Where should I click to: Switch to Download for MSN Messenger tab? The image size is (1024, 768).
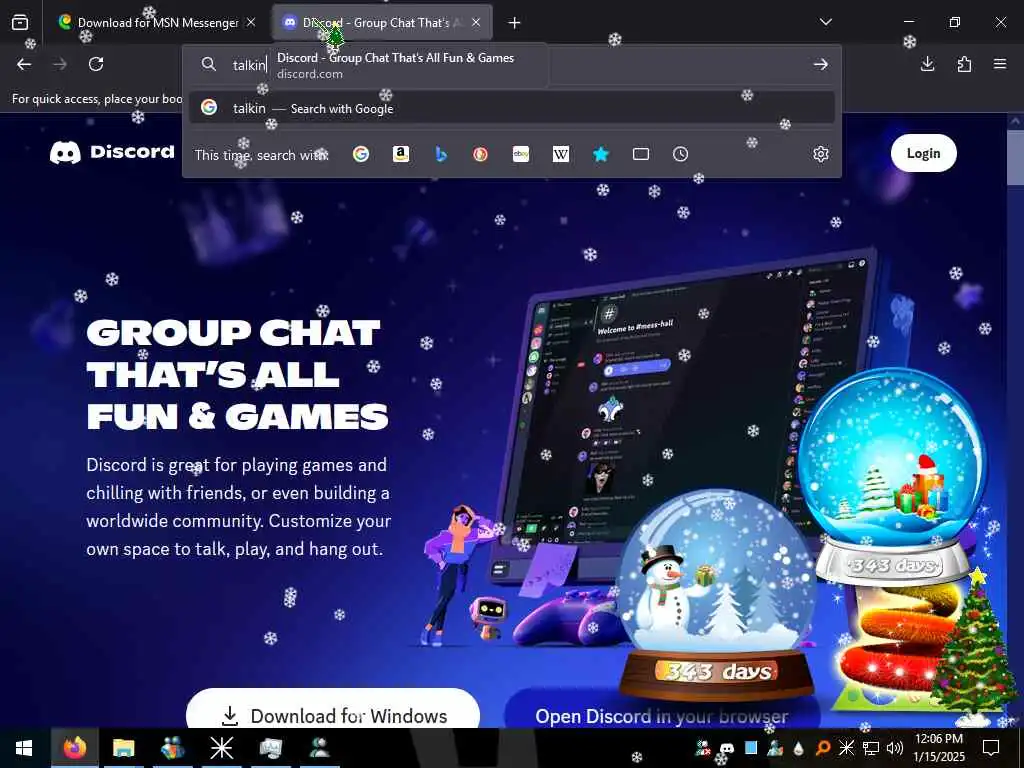[157, 23]
